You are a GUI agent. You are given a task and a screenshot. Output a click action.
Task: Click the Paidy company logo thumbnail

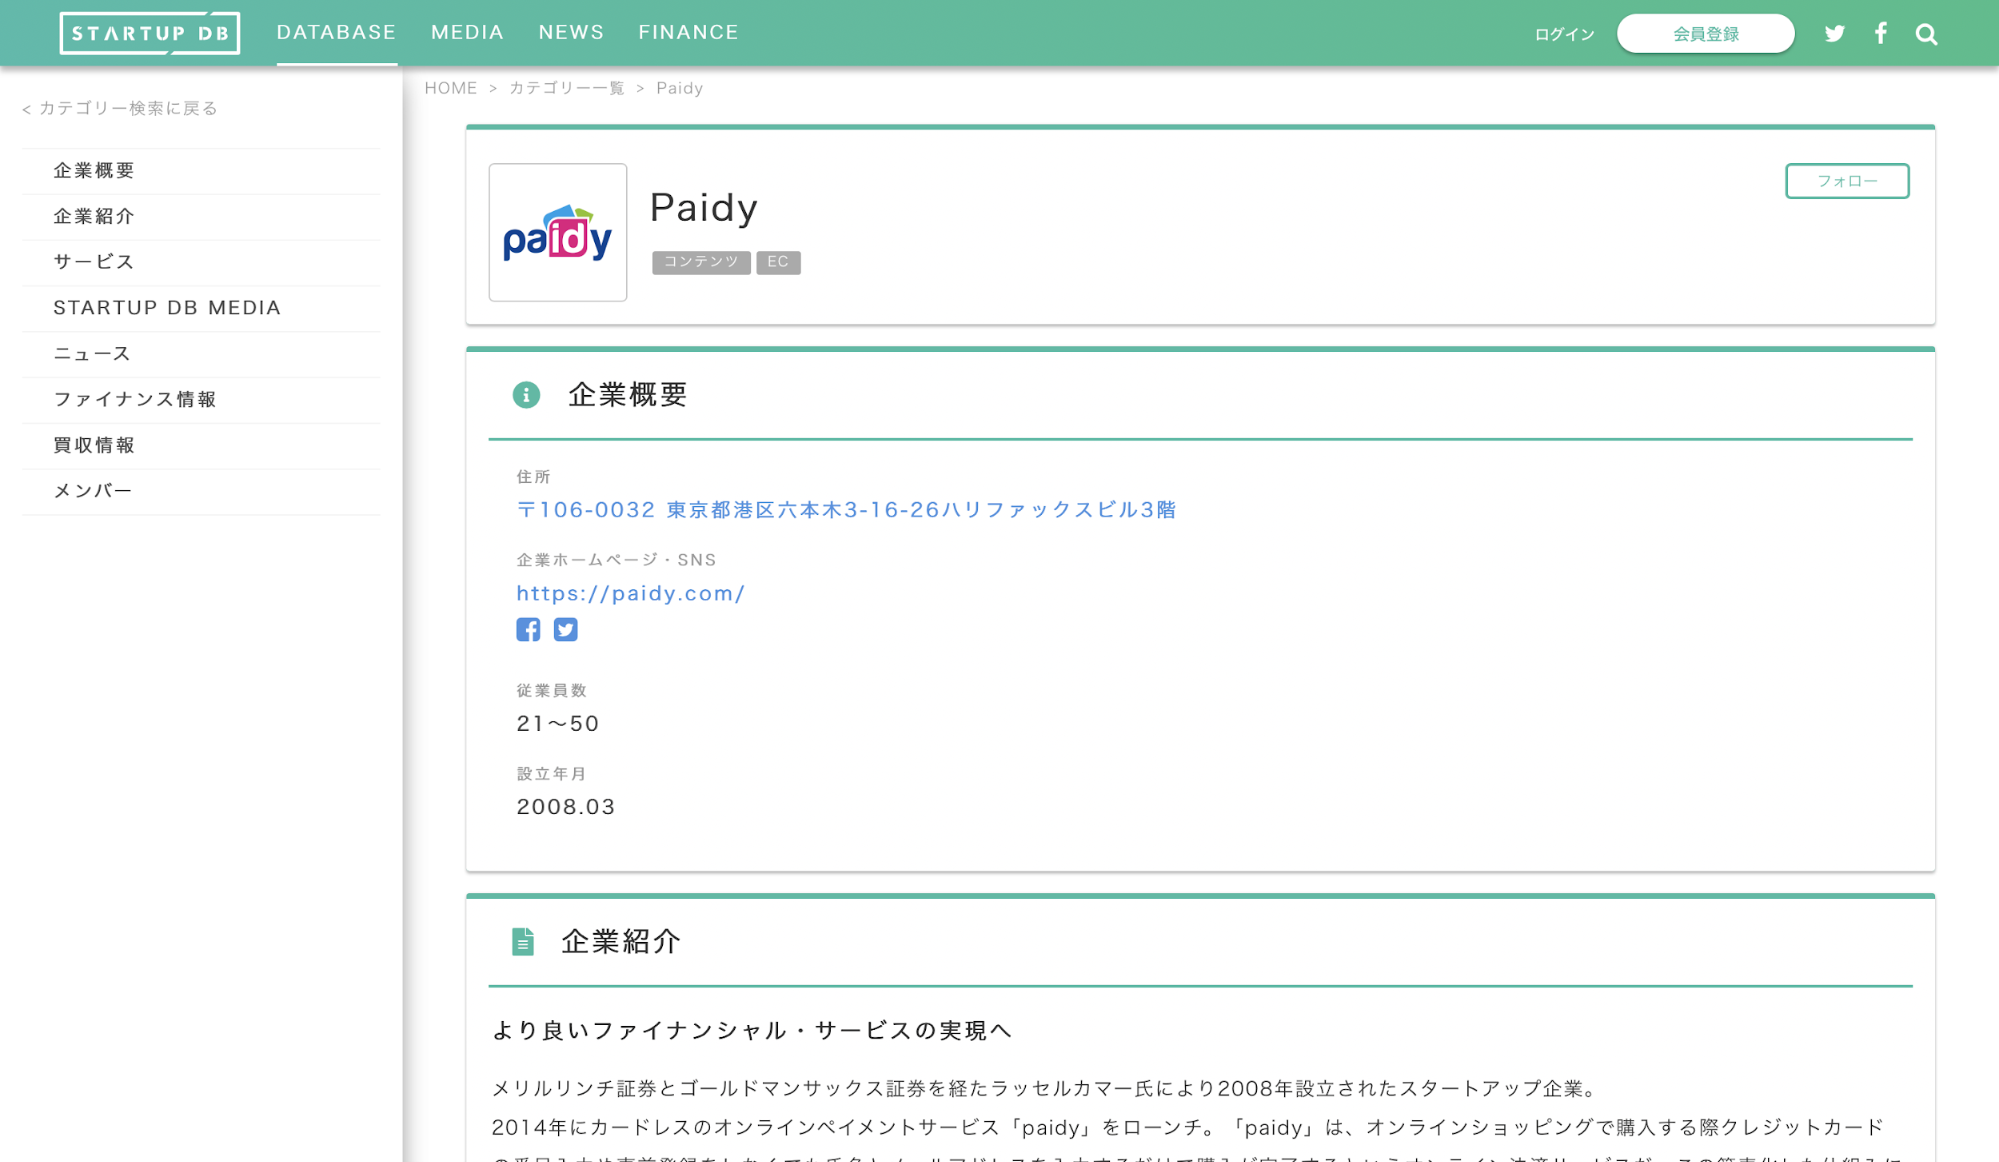click(x=557, y=232)
